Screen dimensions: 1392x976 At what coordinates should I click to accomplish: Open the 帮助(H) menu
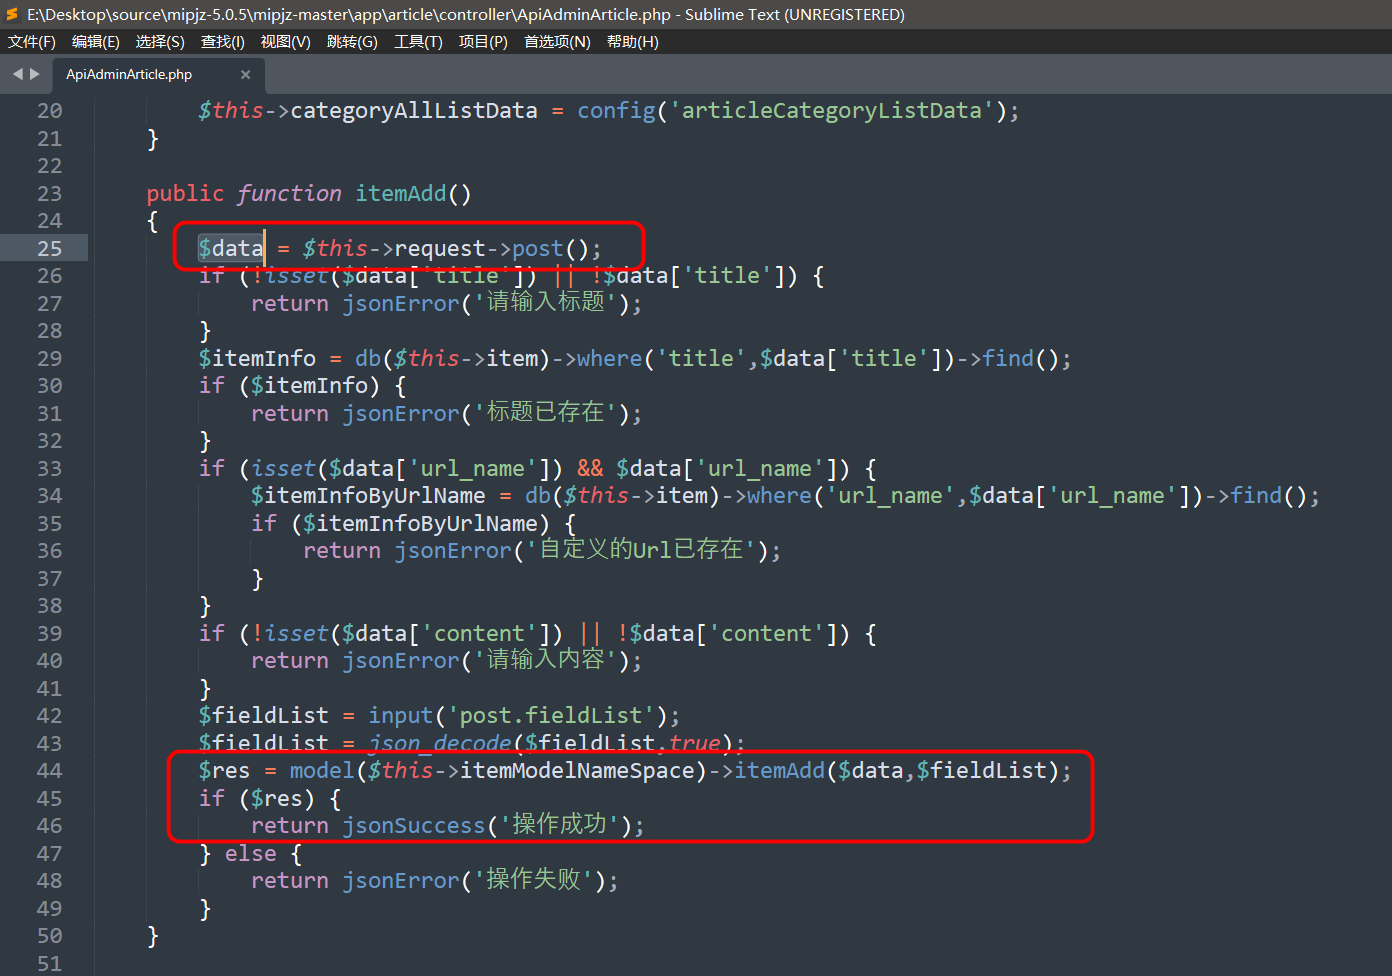click(633, 41)
